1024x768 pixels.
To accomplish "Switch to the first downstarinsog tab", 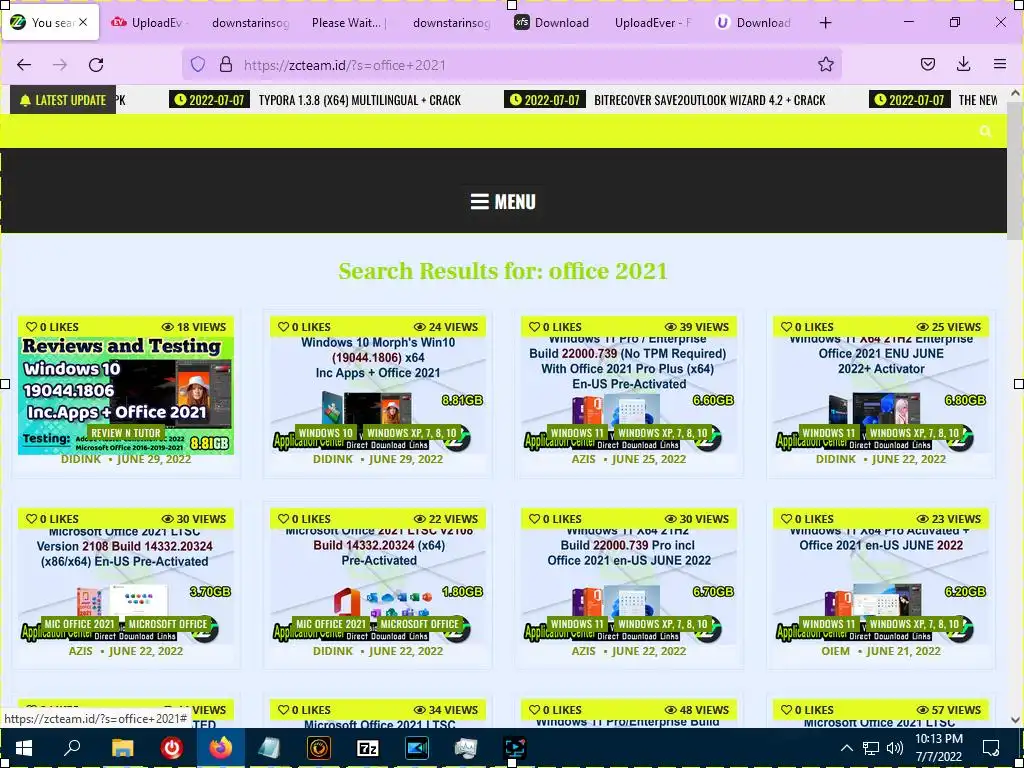I will [x=250, y=23].
